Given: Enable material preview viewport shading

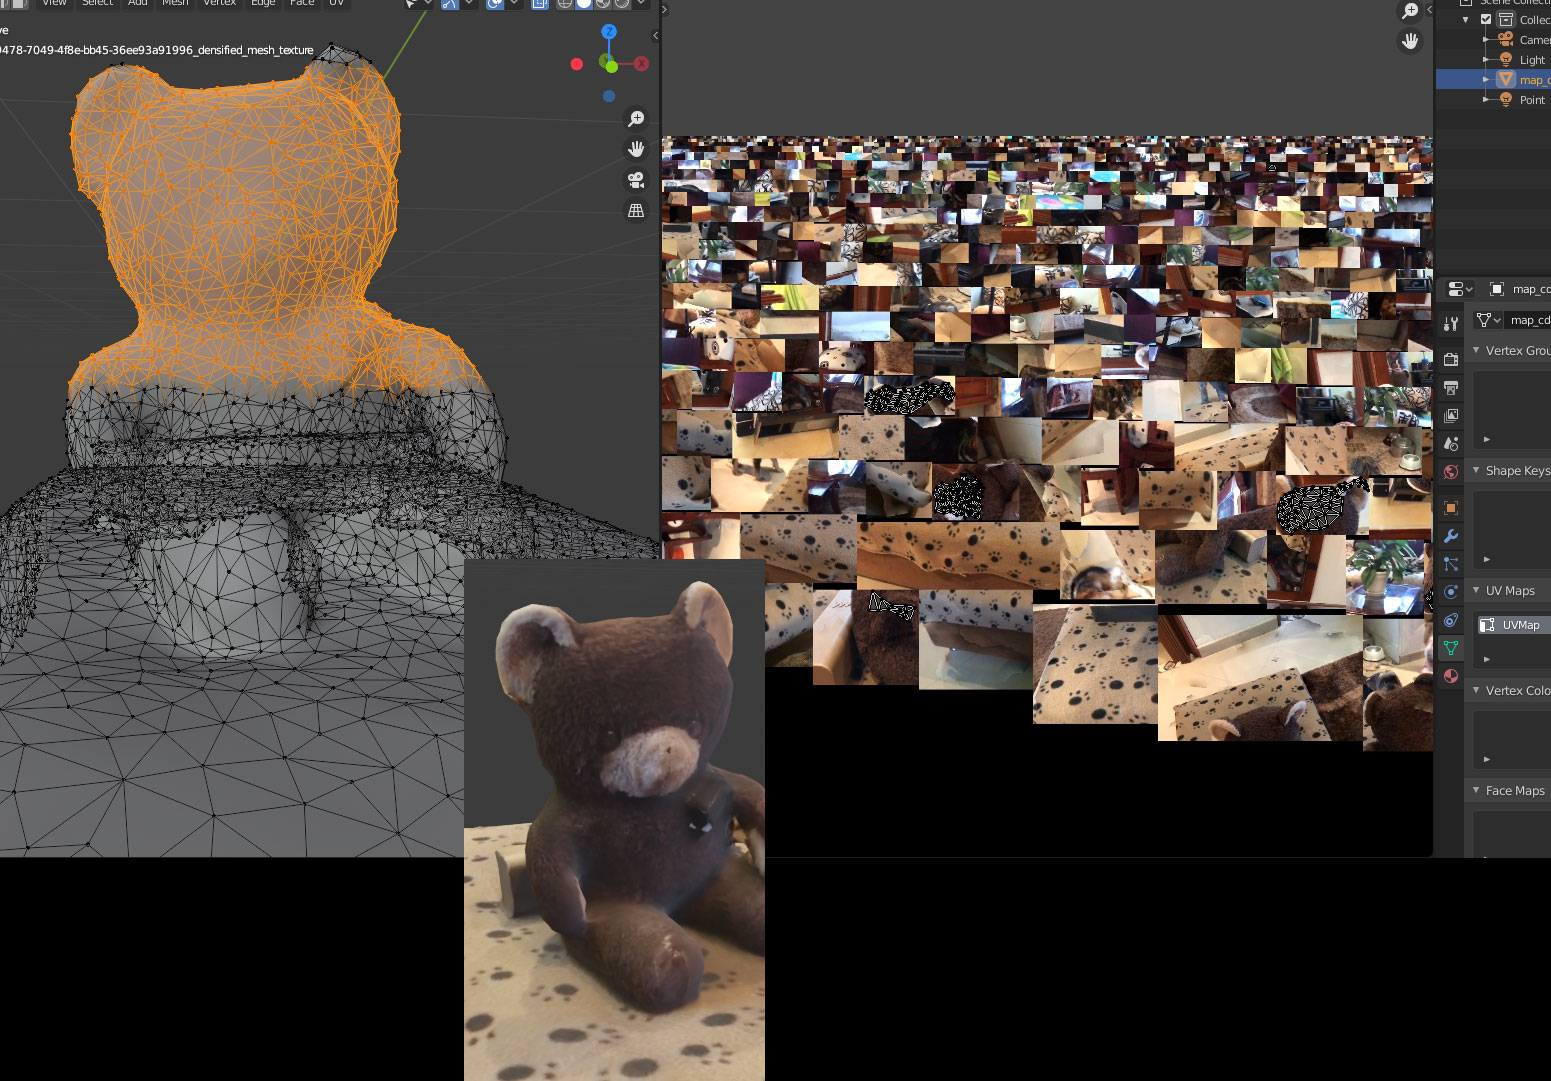Looking at the screenshot, I should (603, 3).
